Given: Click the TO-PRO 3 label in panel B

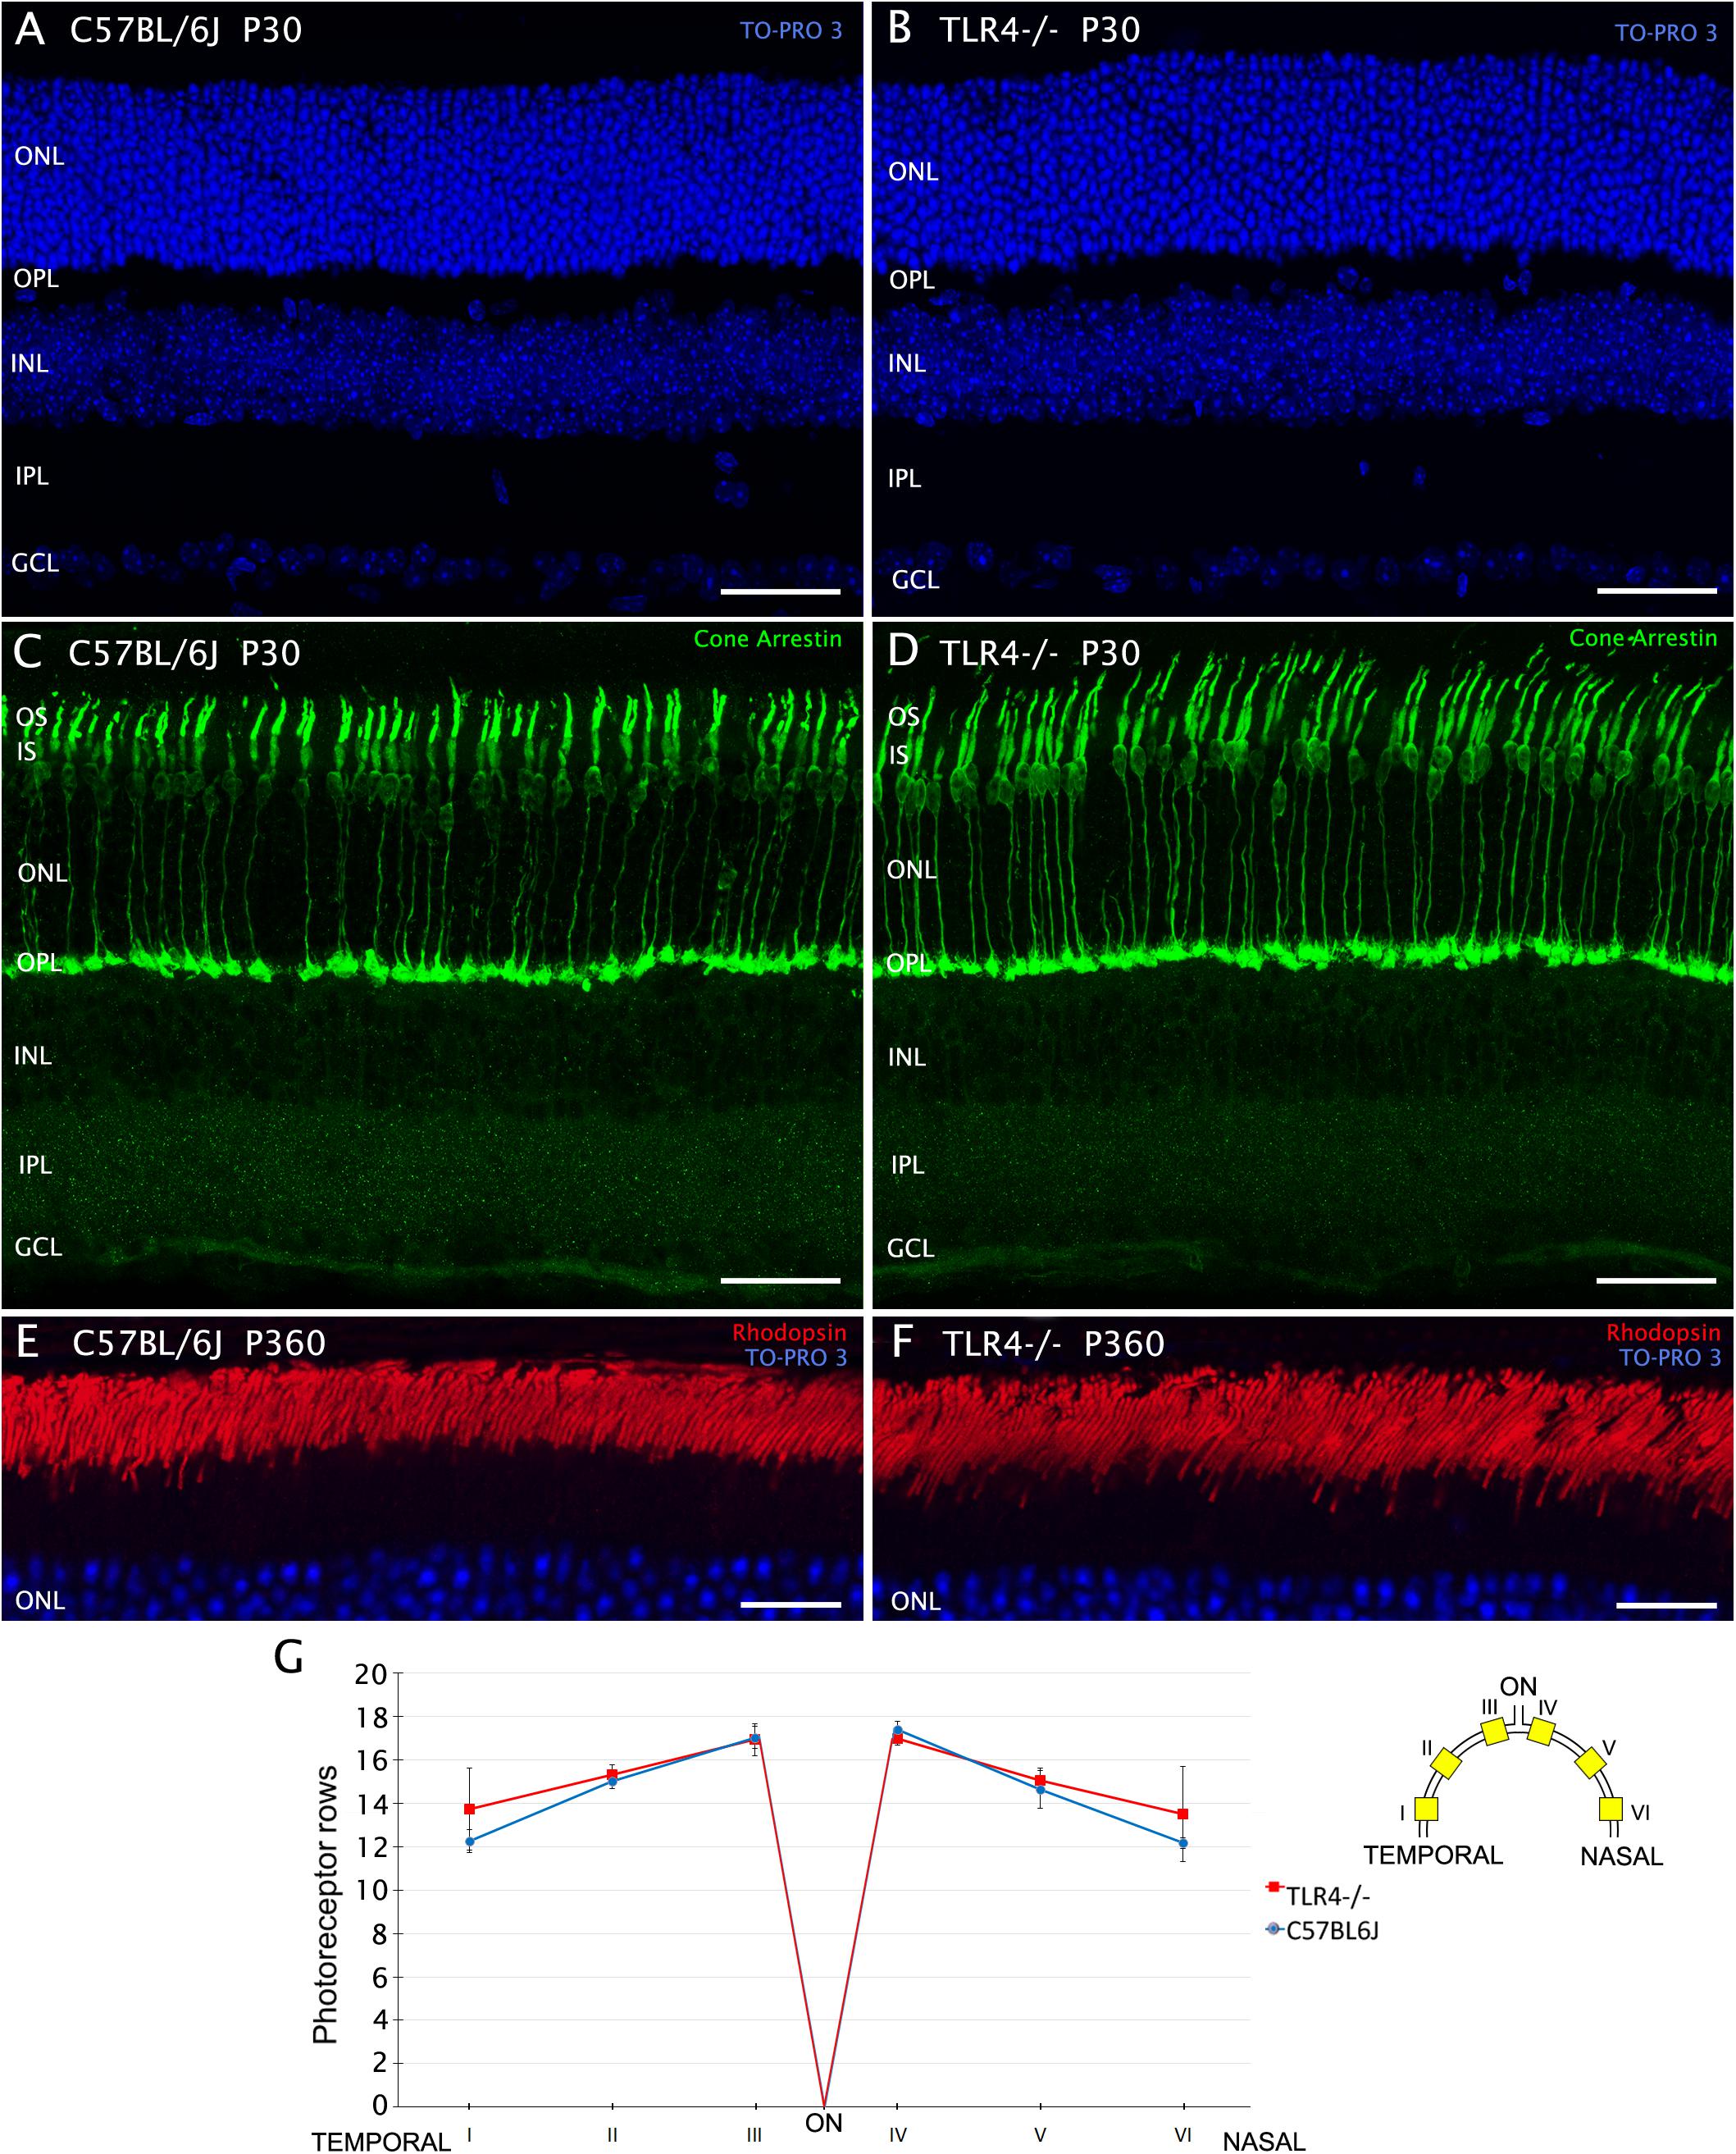Looking at the screenshot, I should (1665, 33).
